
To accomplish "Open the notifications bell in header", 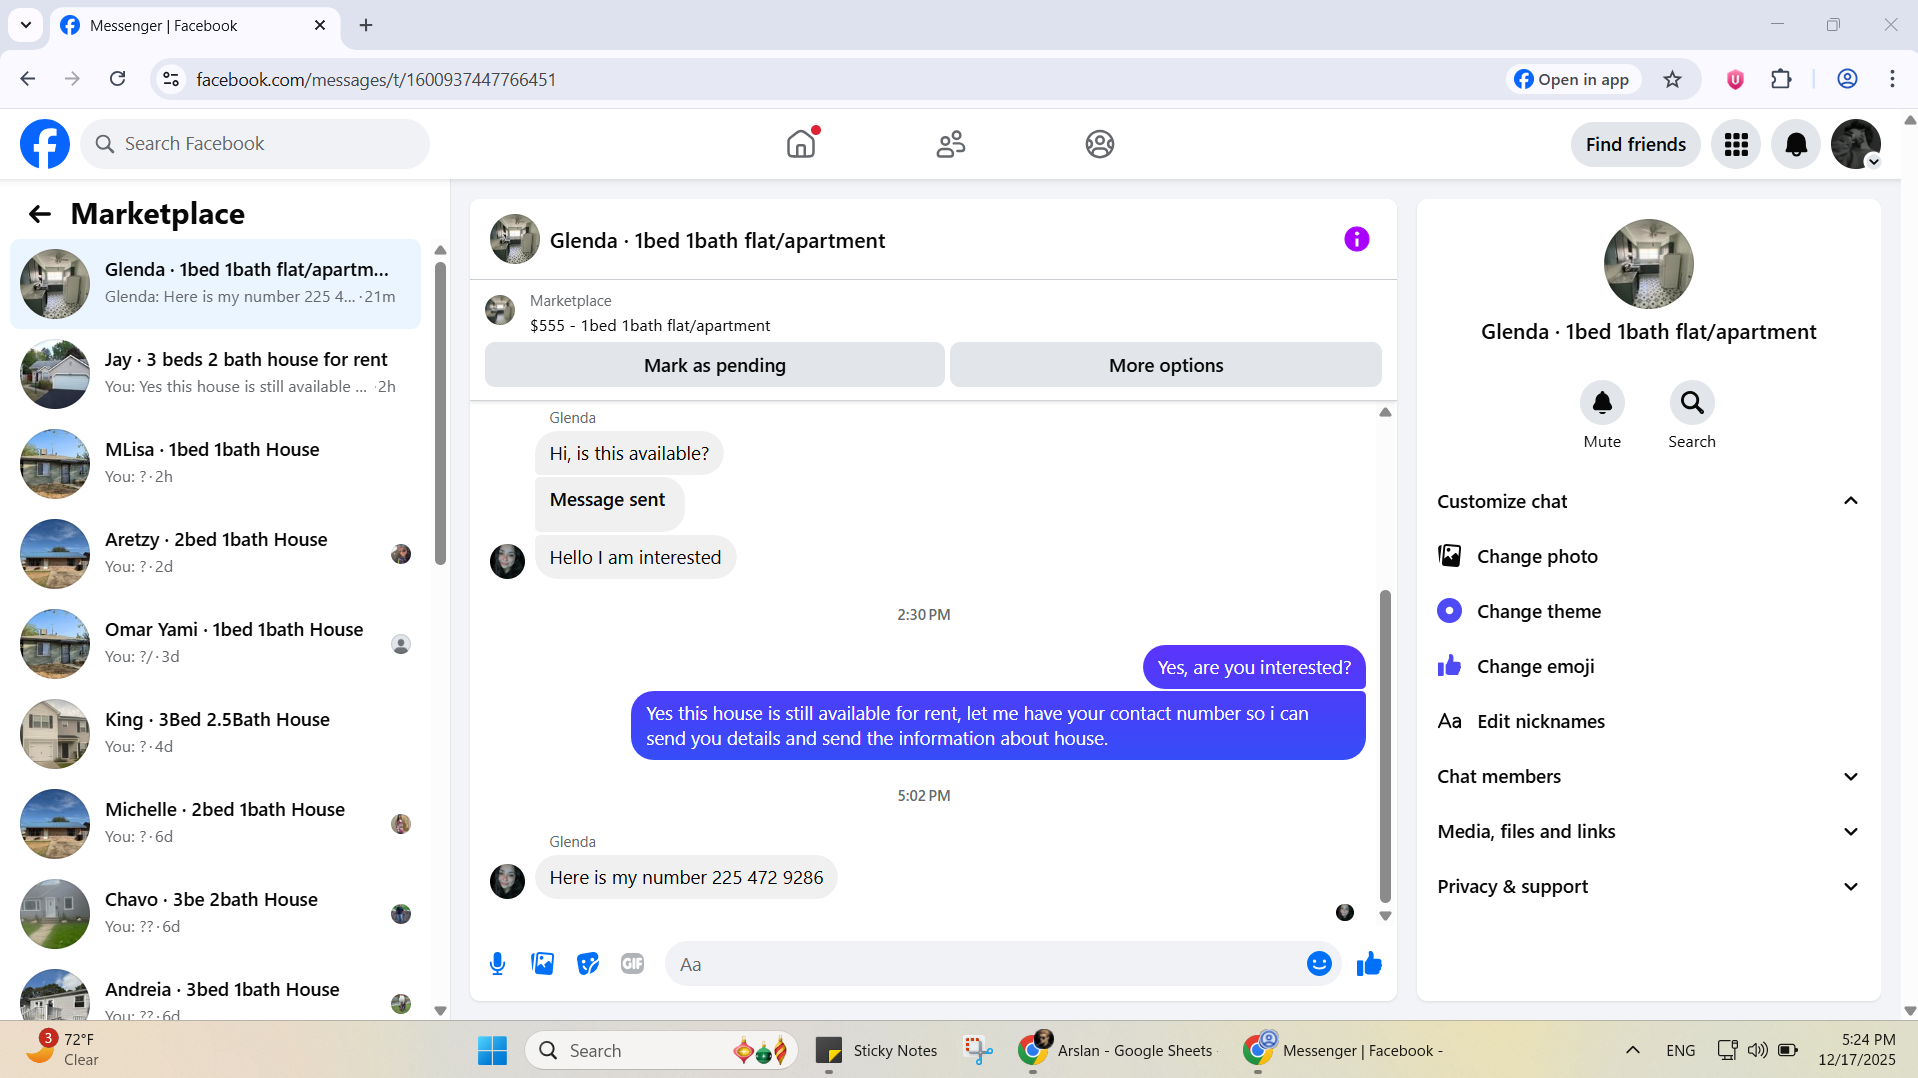I will point(1796,145).
